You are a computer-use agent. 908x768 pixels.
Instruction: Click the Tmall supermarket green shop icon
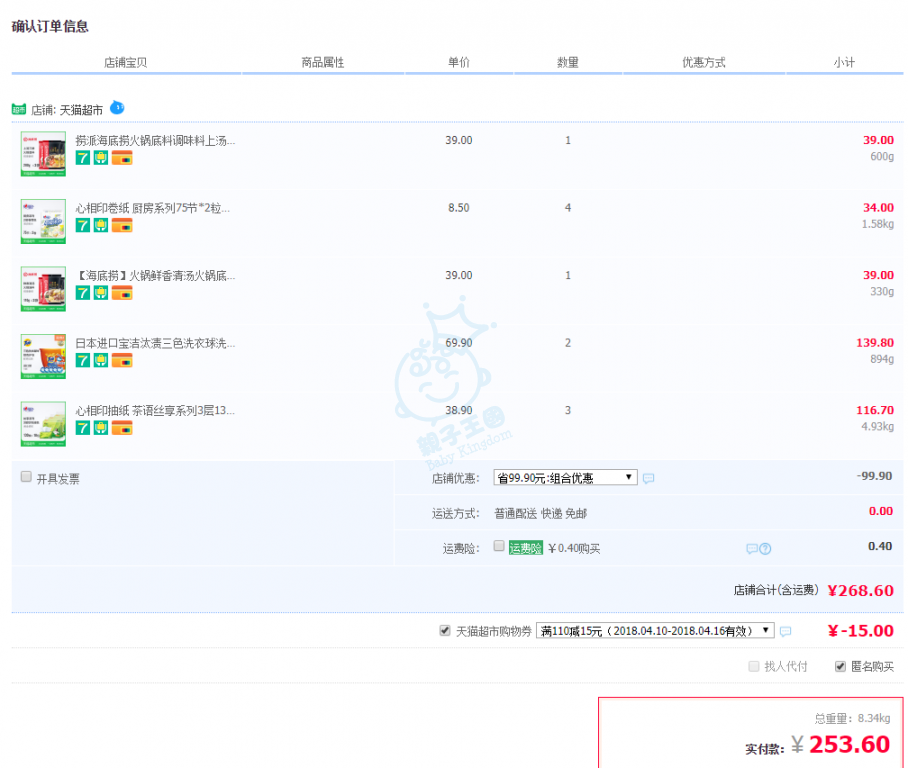tap(19, 108)
